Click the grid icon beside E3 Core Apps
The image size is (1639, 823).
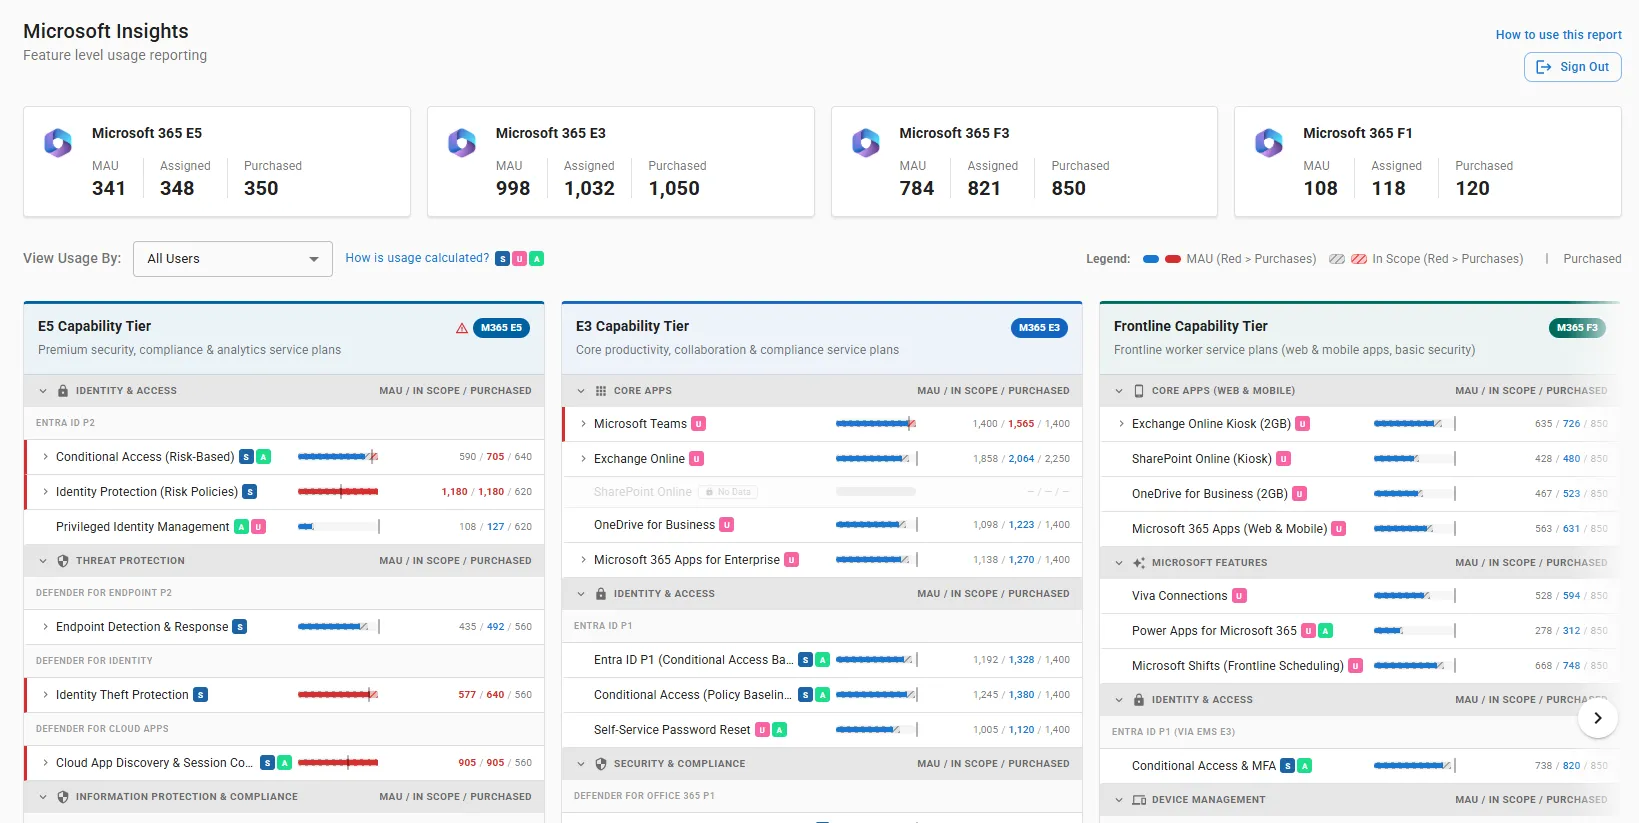click(x=601, y=391)
